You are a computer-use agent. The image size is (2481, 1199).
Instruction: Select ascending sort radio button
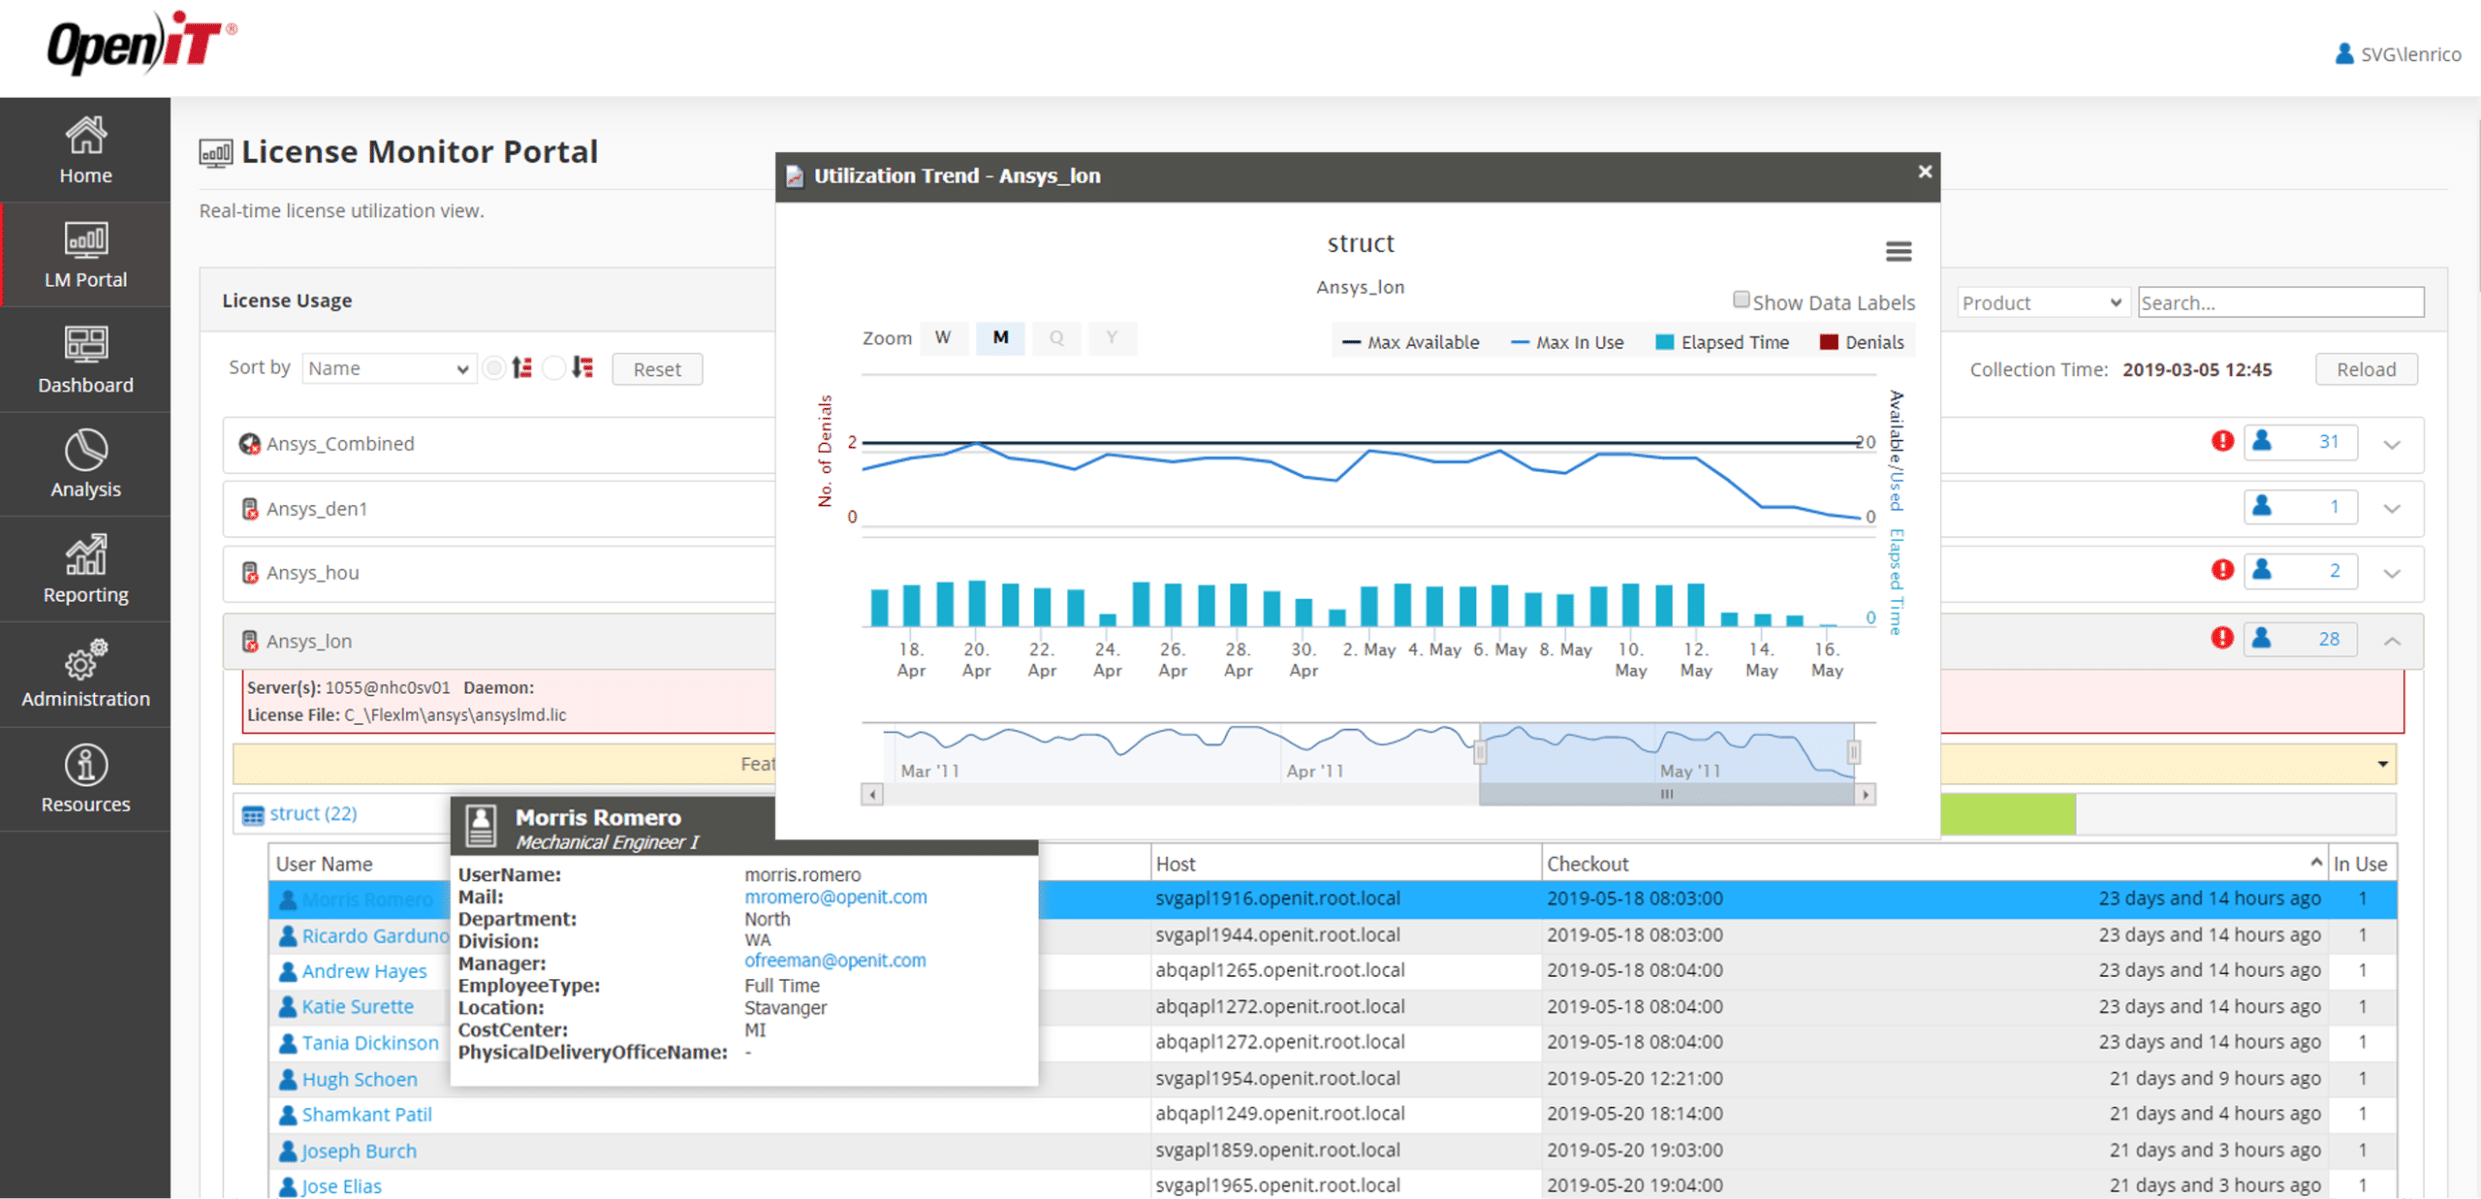tap(494, 368)
